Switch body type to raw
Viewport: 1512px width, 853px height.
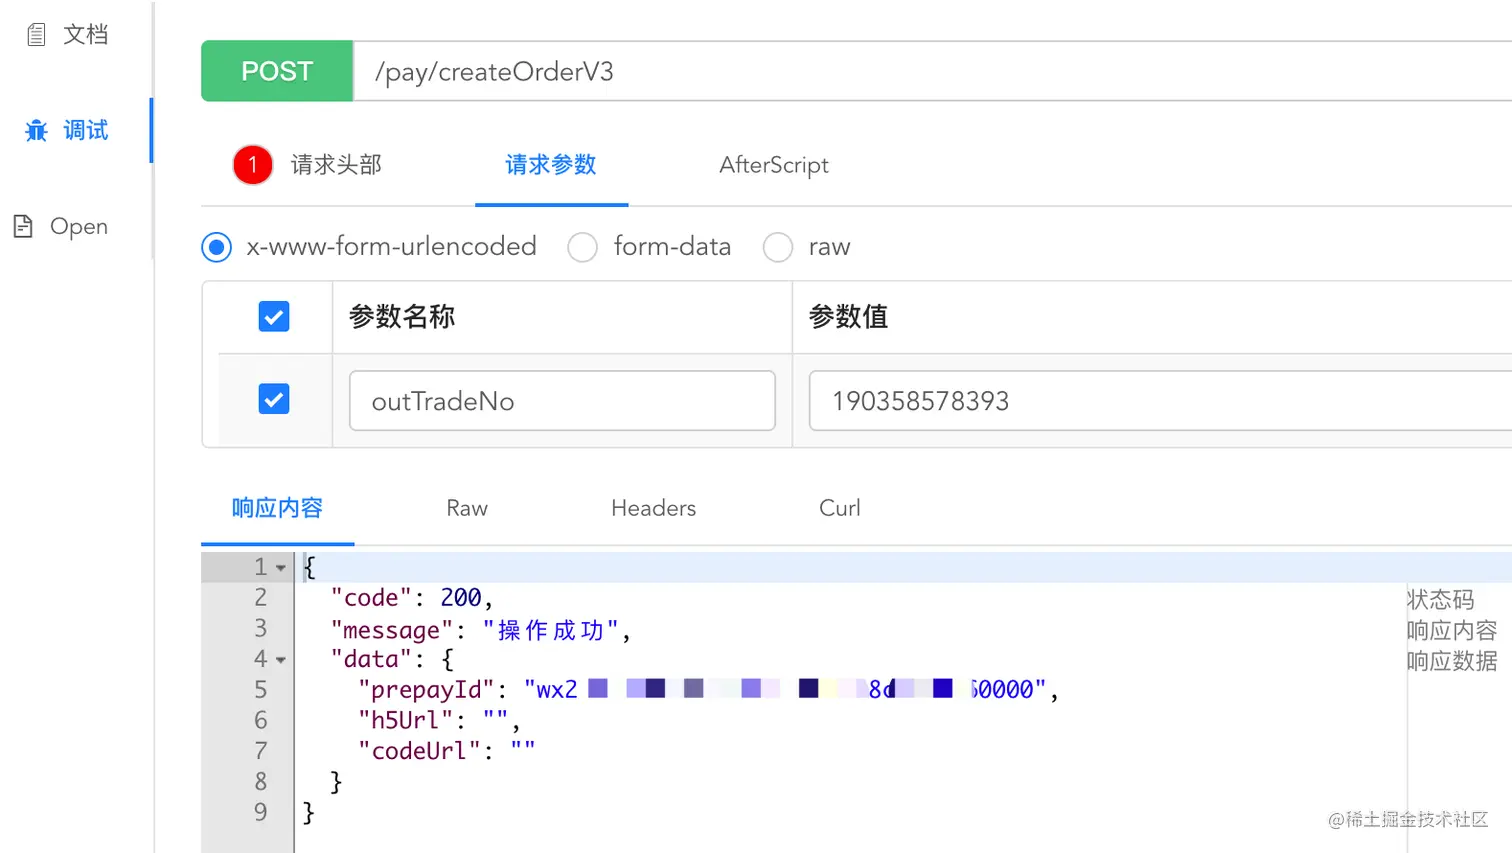(778, 247)
